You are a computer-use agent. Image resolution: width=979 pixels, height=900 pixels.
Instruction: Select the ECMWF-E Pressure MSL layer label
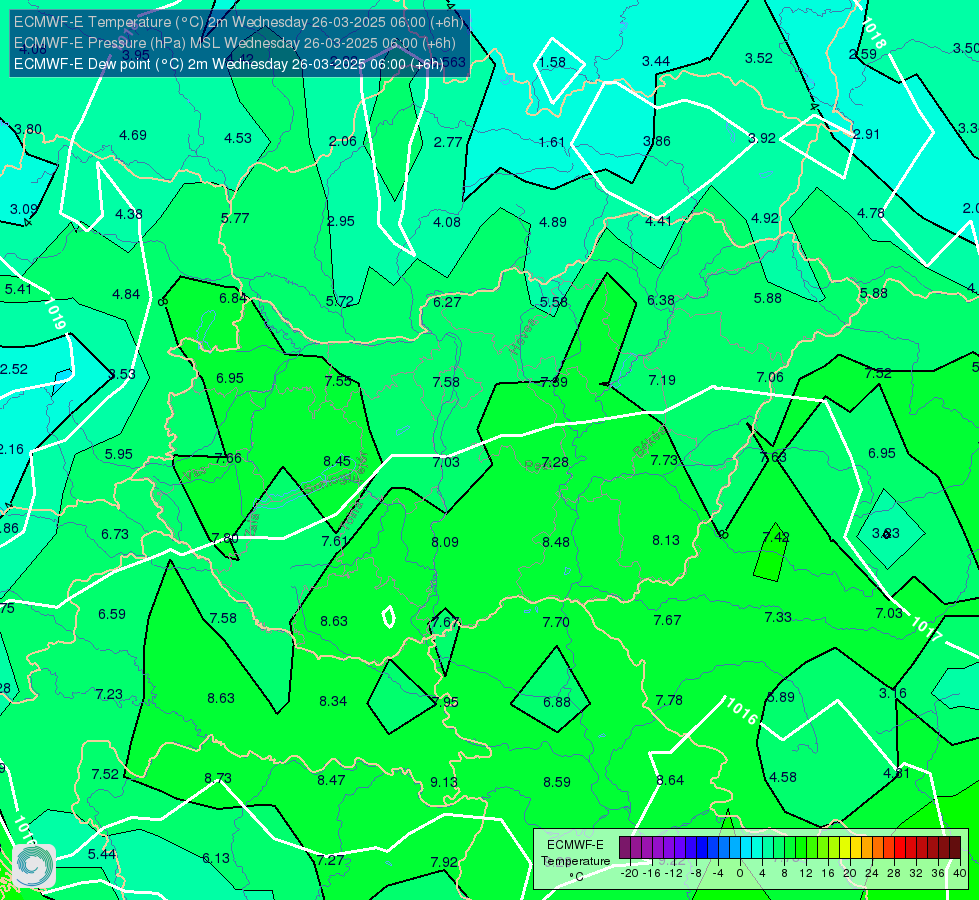click(234, 43)
